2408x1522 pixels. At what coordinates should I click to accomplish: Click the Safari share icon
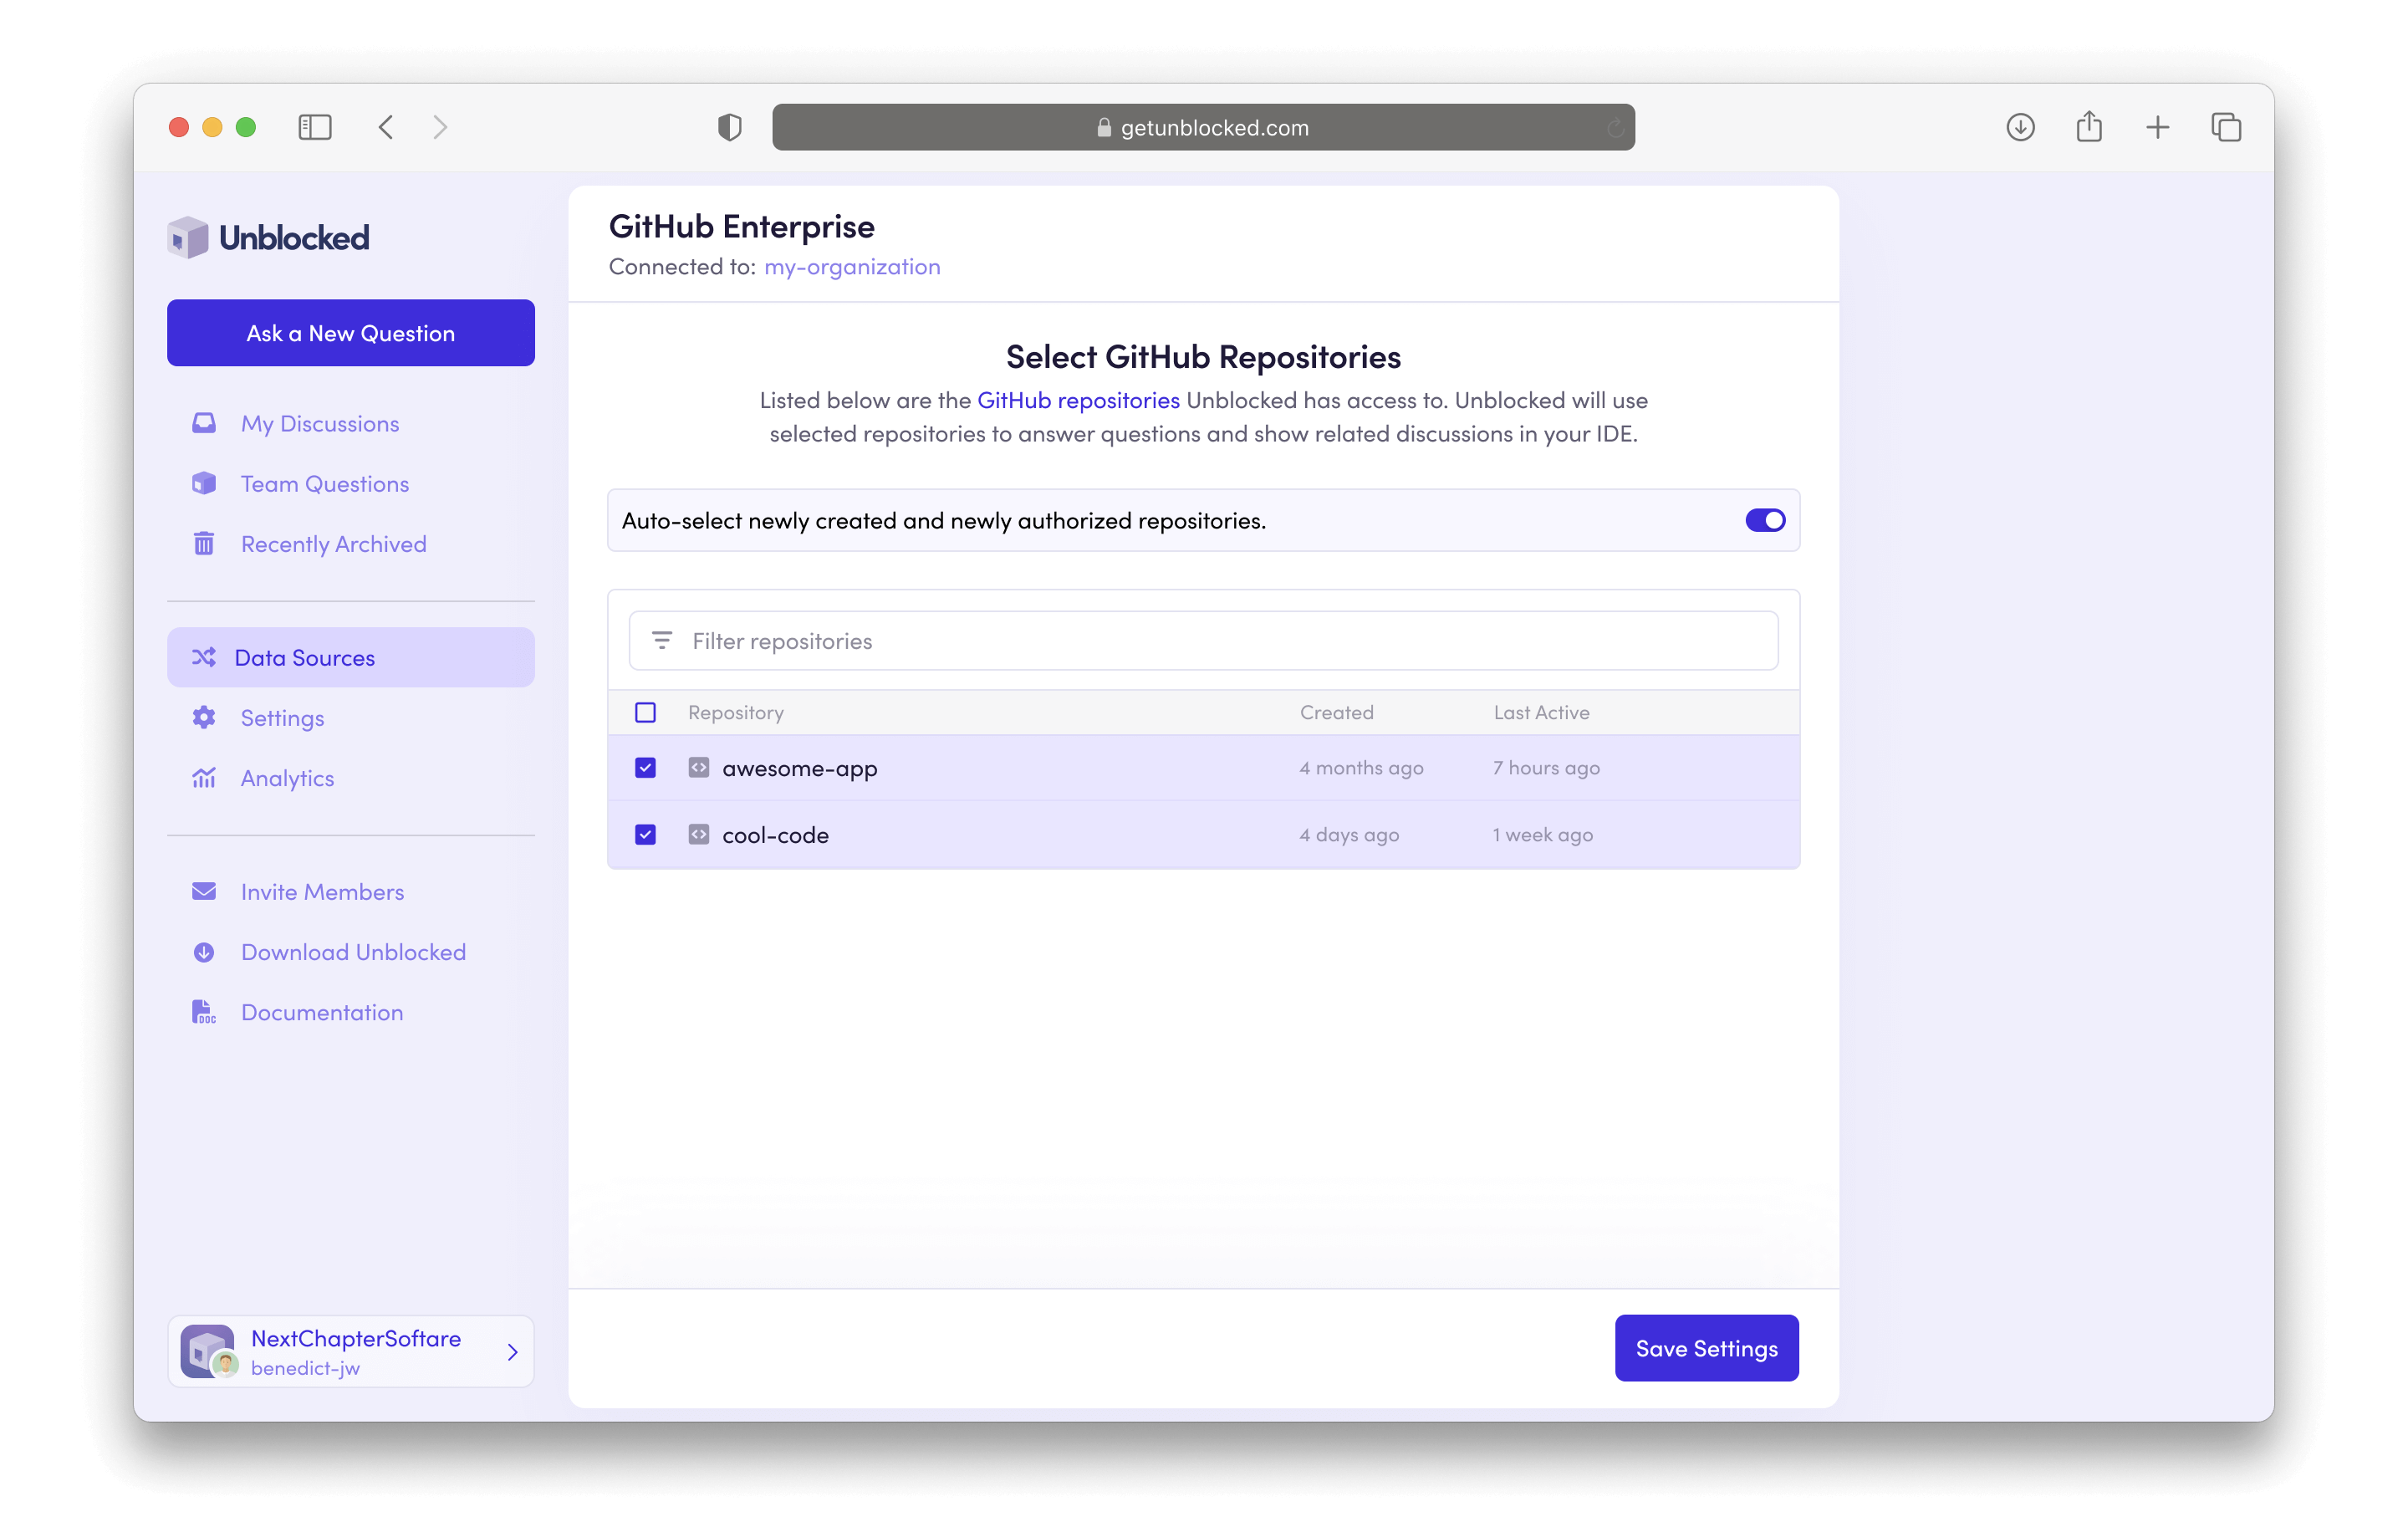pos(2089,126)
